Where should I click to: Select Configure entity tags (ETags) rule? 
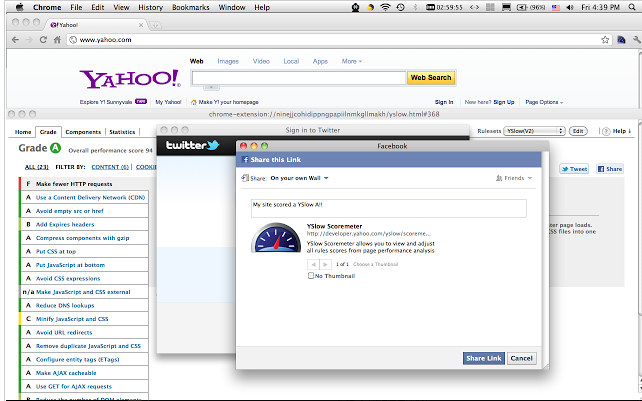click(x=84, y=360)
